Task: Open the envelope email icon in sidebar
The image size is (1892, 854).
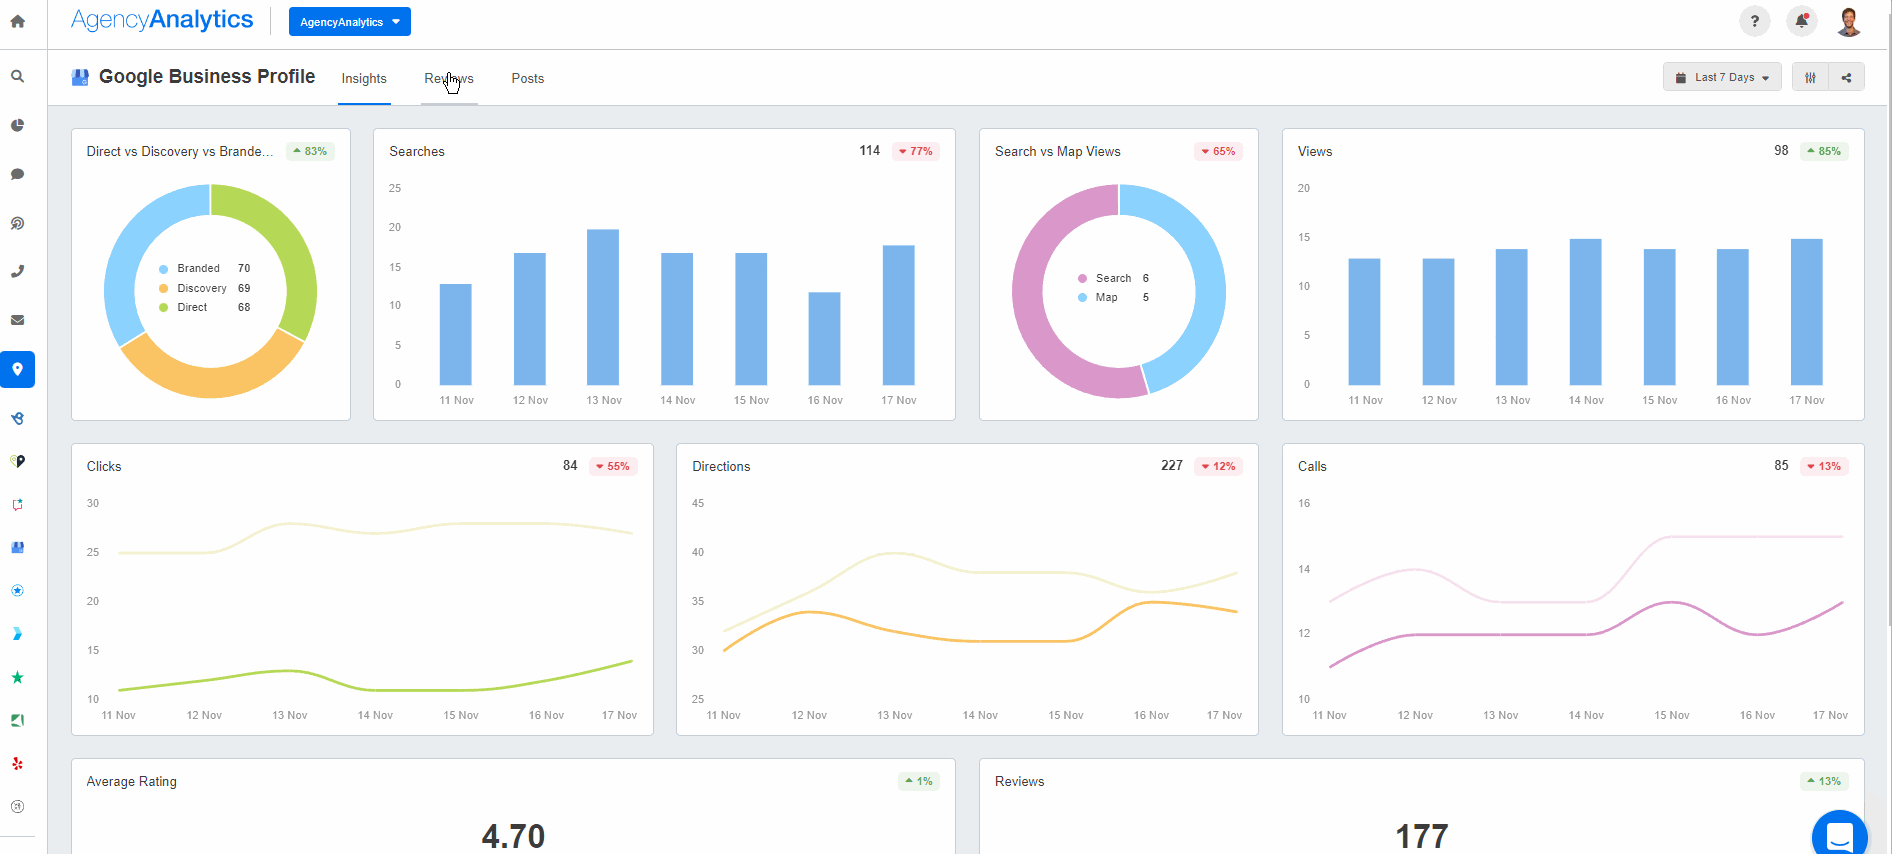Action: pyautogui.click(x=18, y=320)
